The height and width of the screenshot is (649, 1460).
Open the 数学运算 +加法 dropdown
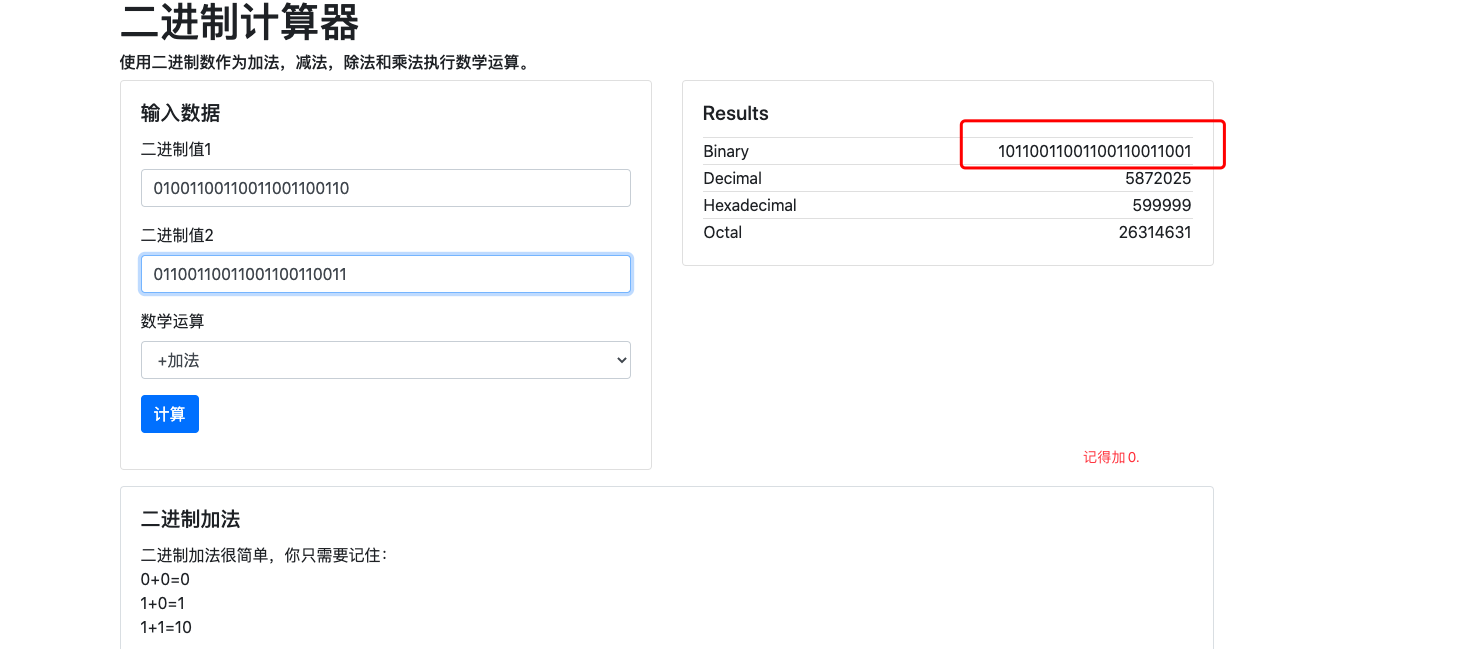[x=385, y=360]
